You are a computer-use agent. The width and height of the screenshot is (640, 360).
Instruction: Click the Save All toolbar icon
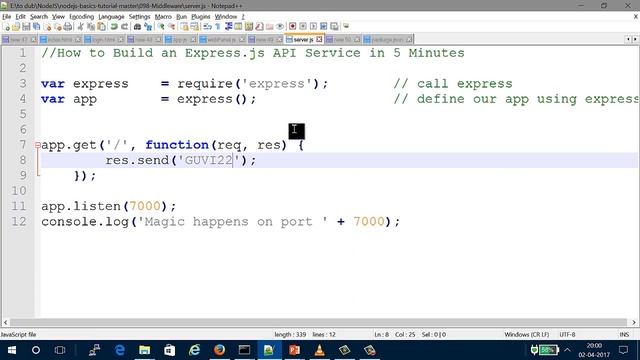(x=36, y=27)
